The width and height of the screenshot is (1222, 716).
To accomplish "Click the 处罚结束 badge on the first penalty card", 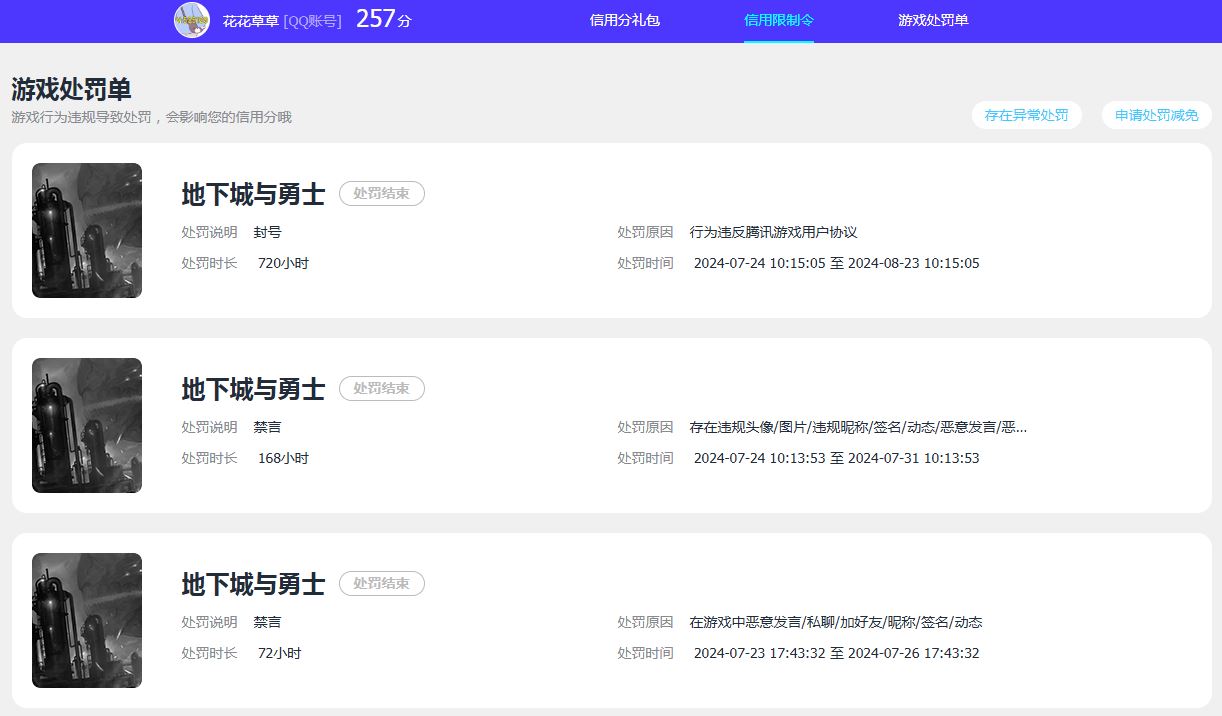I will click(x=382, y=193).
